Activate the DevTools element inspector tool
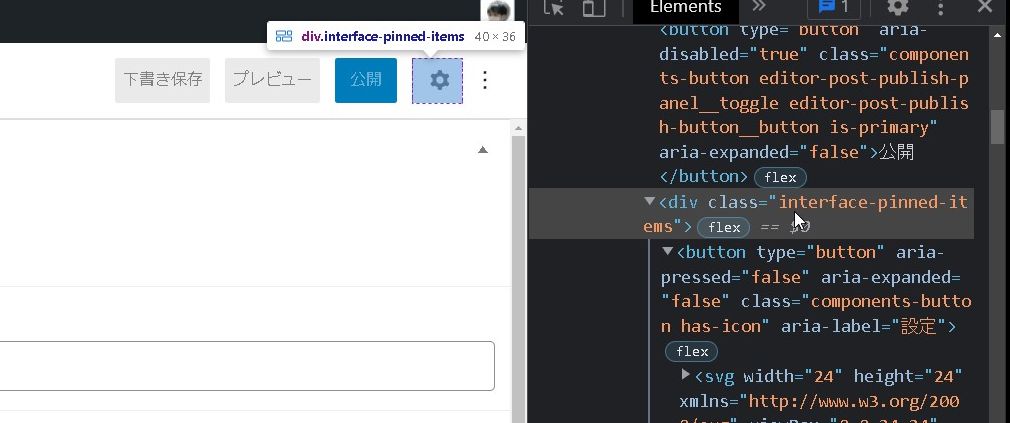The height and width of the screenshot is (423, 1010). coord(554,8)
